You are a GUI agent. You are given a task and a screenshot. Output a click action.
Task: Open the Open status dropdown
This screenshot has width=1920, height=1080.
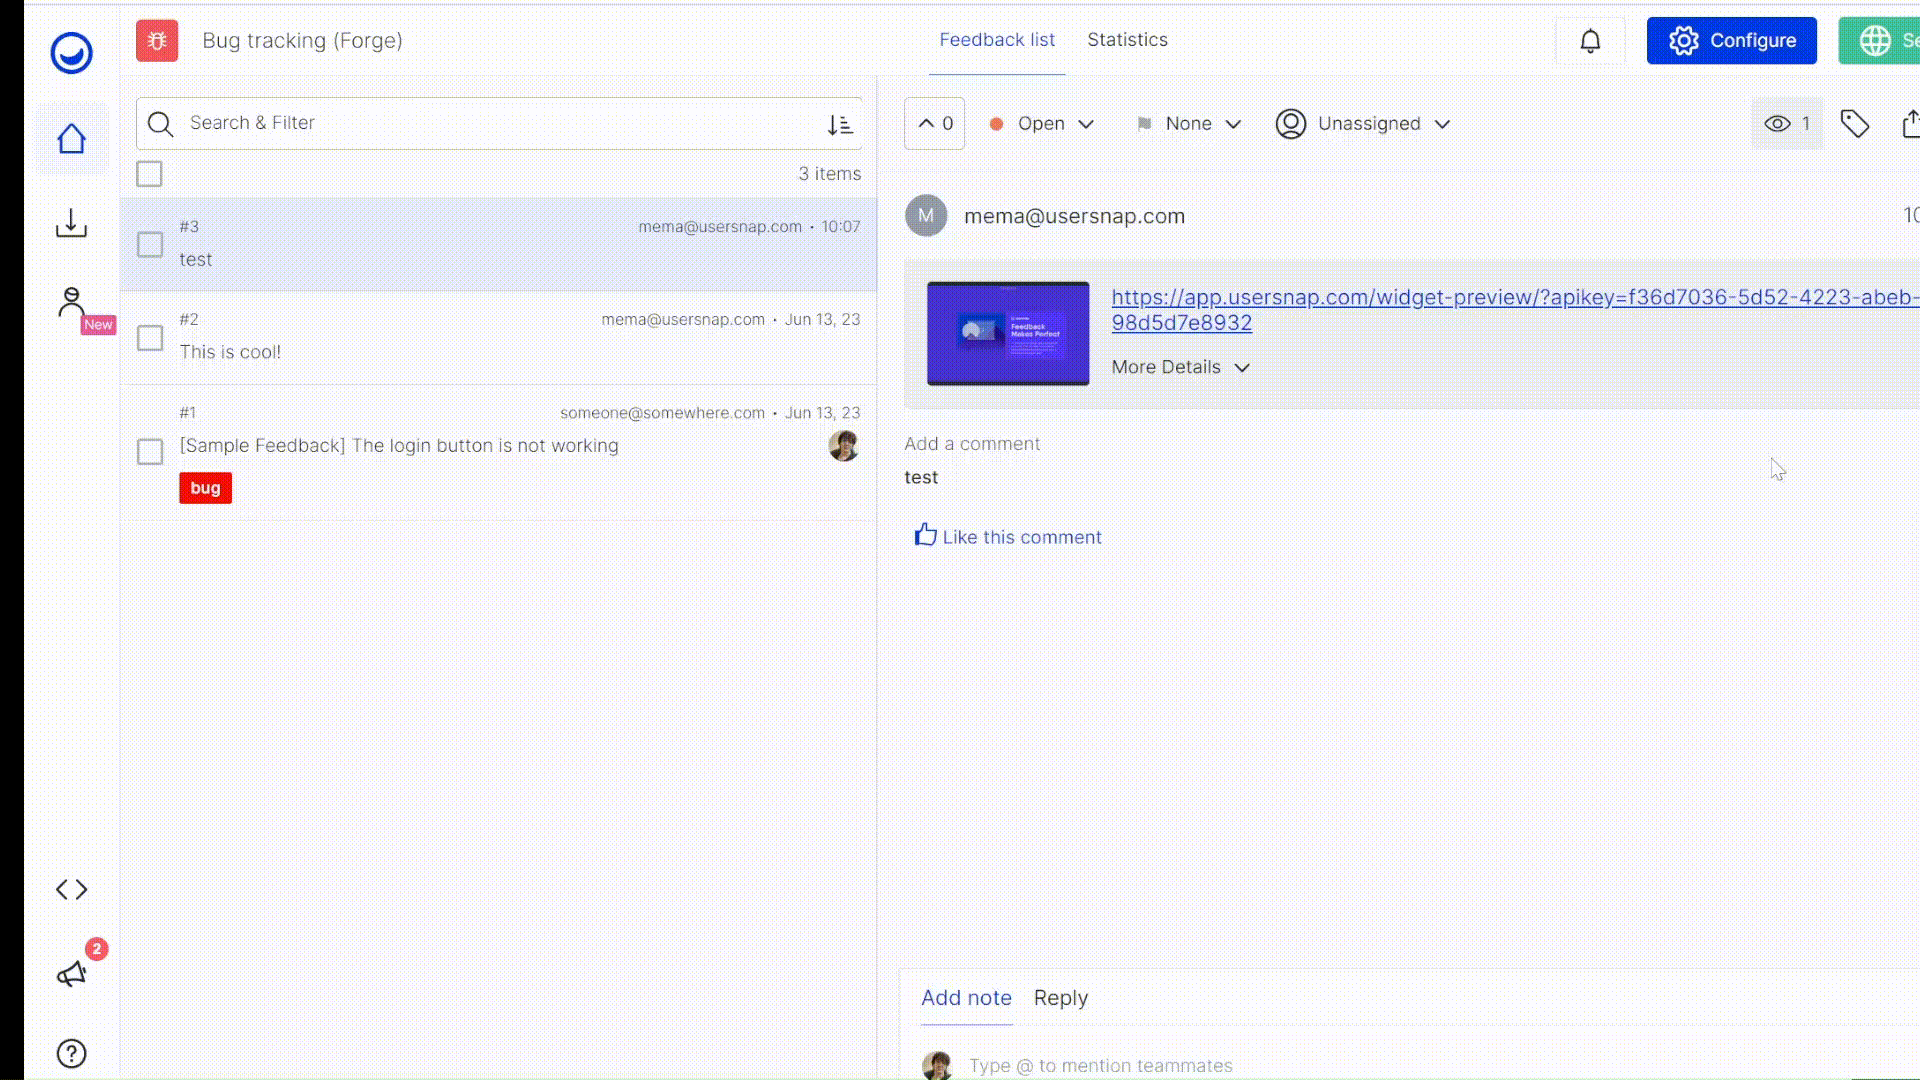point(1041,124)
